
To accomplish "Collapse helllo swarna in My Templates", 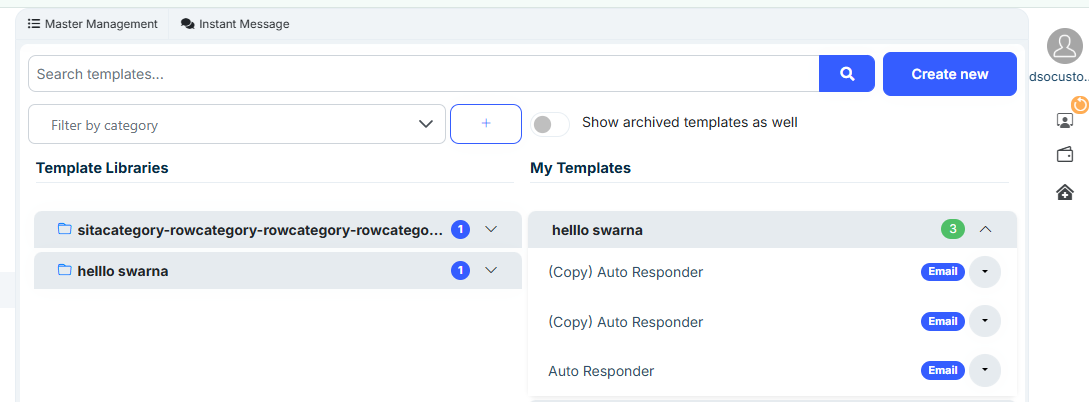I will click(x=986, y=230).
